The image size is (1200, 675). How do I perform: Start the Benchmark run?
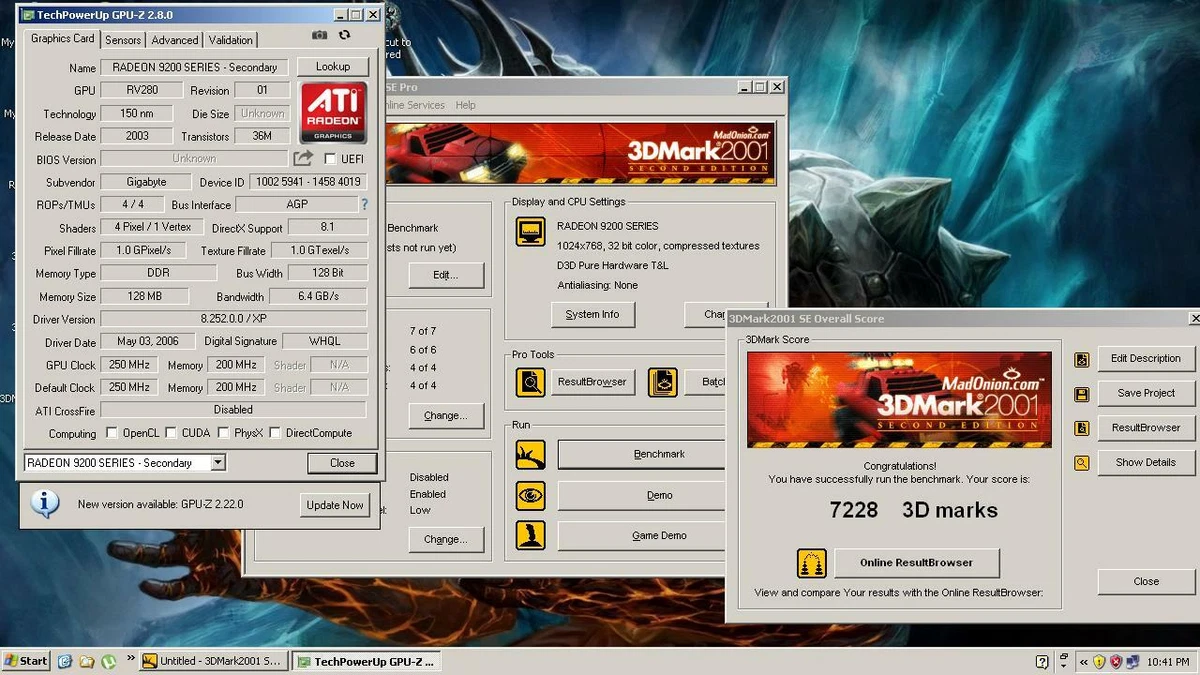click(x=641, y=454)
